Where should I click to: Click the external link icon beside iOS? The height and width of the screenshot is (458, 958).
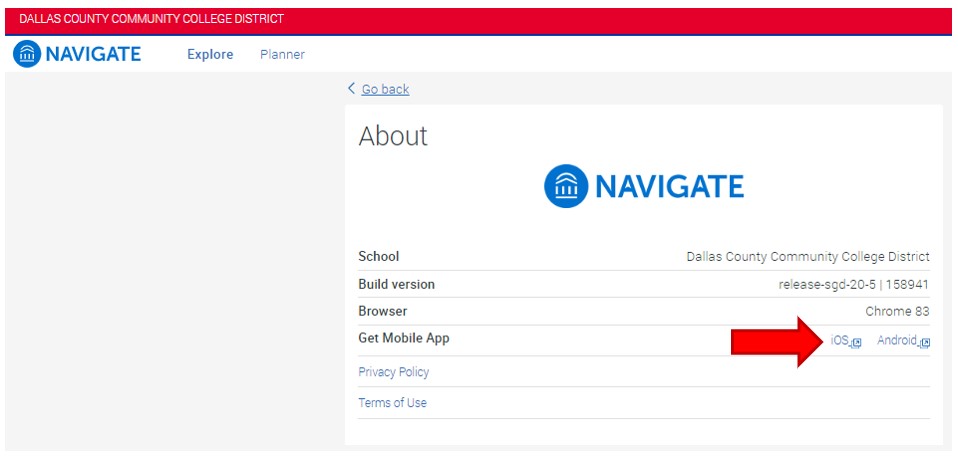857,343
